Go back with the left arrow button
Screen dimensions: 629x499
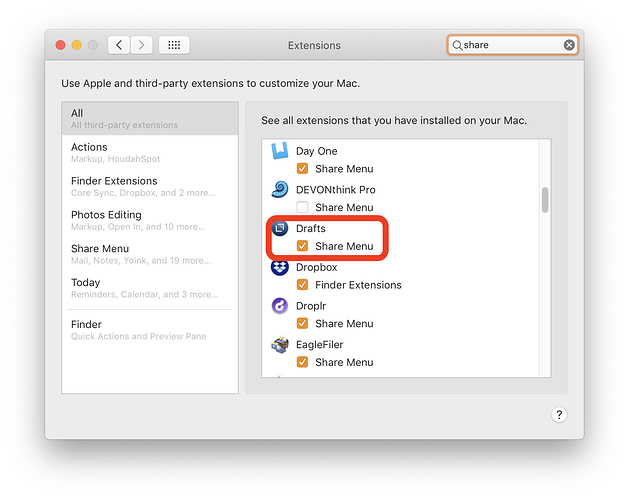point(119,45)
